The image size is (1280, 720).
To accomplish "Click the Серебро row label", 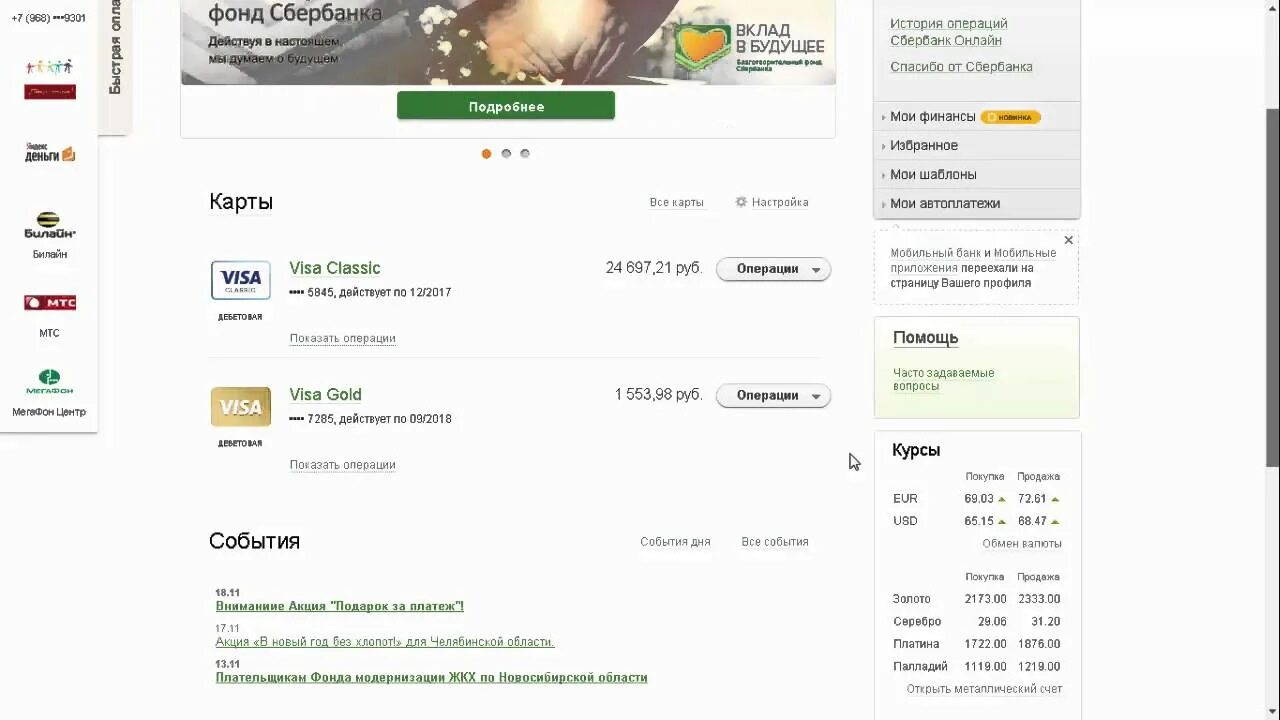I will point(917,622).
